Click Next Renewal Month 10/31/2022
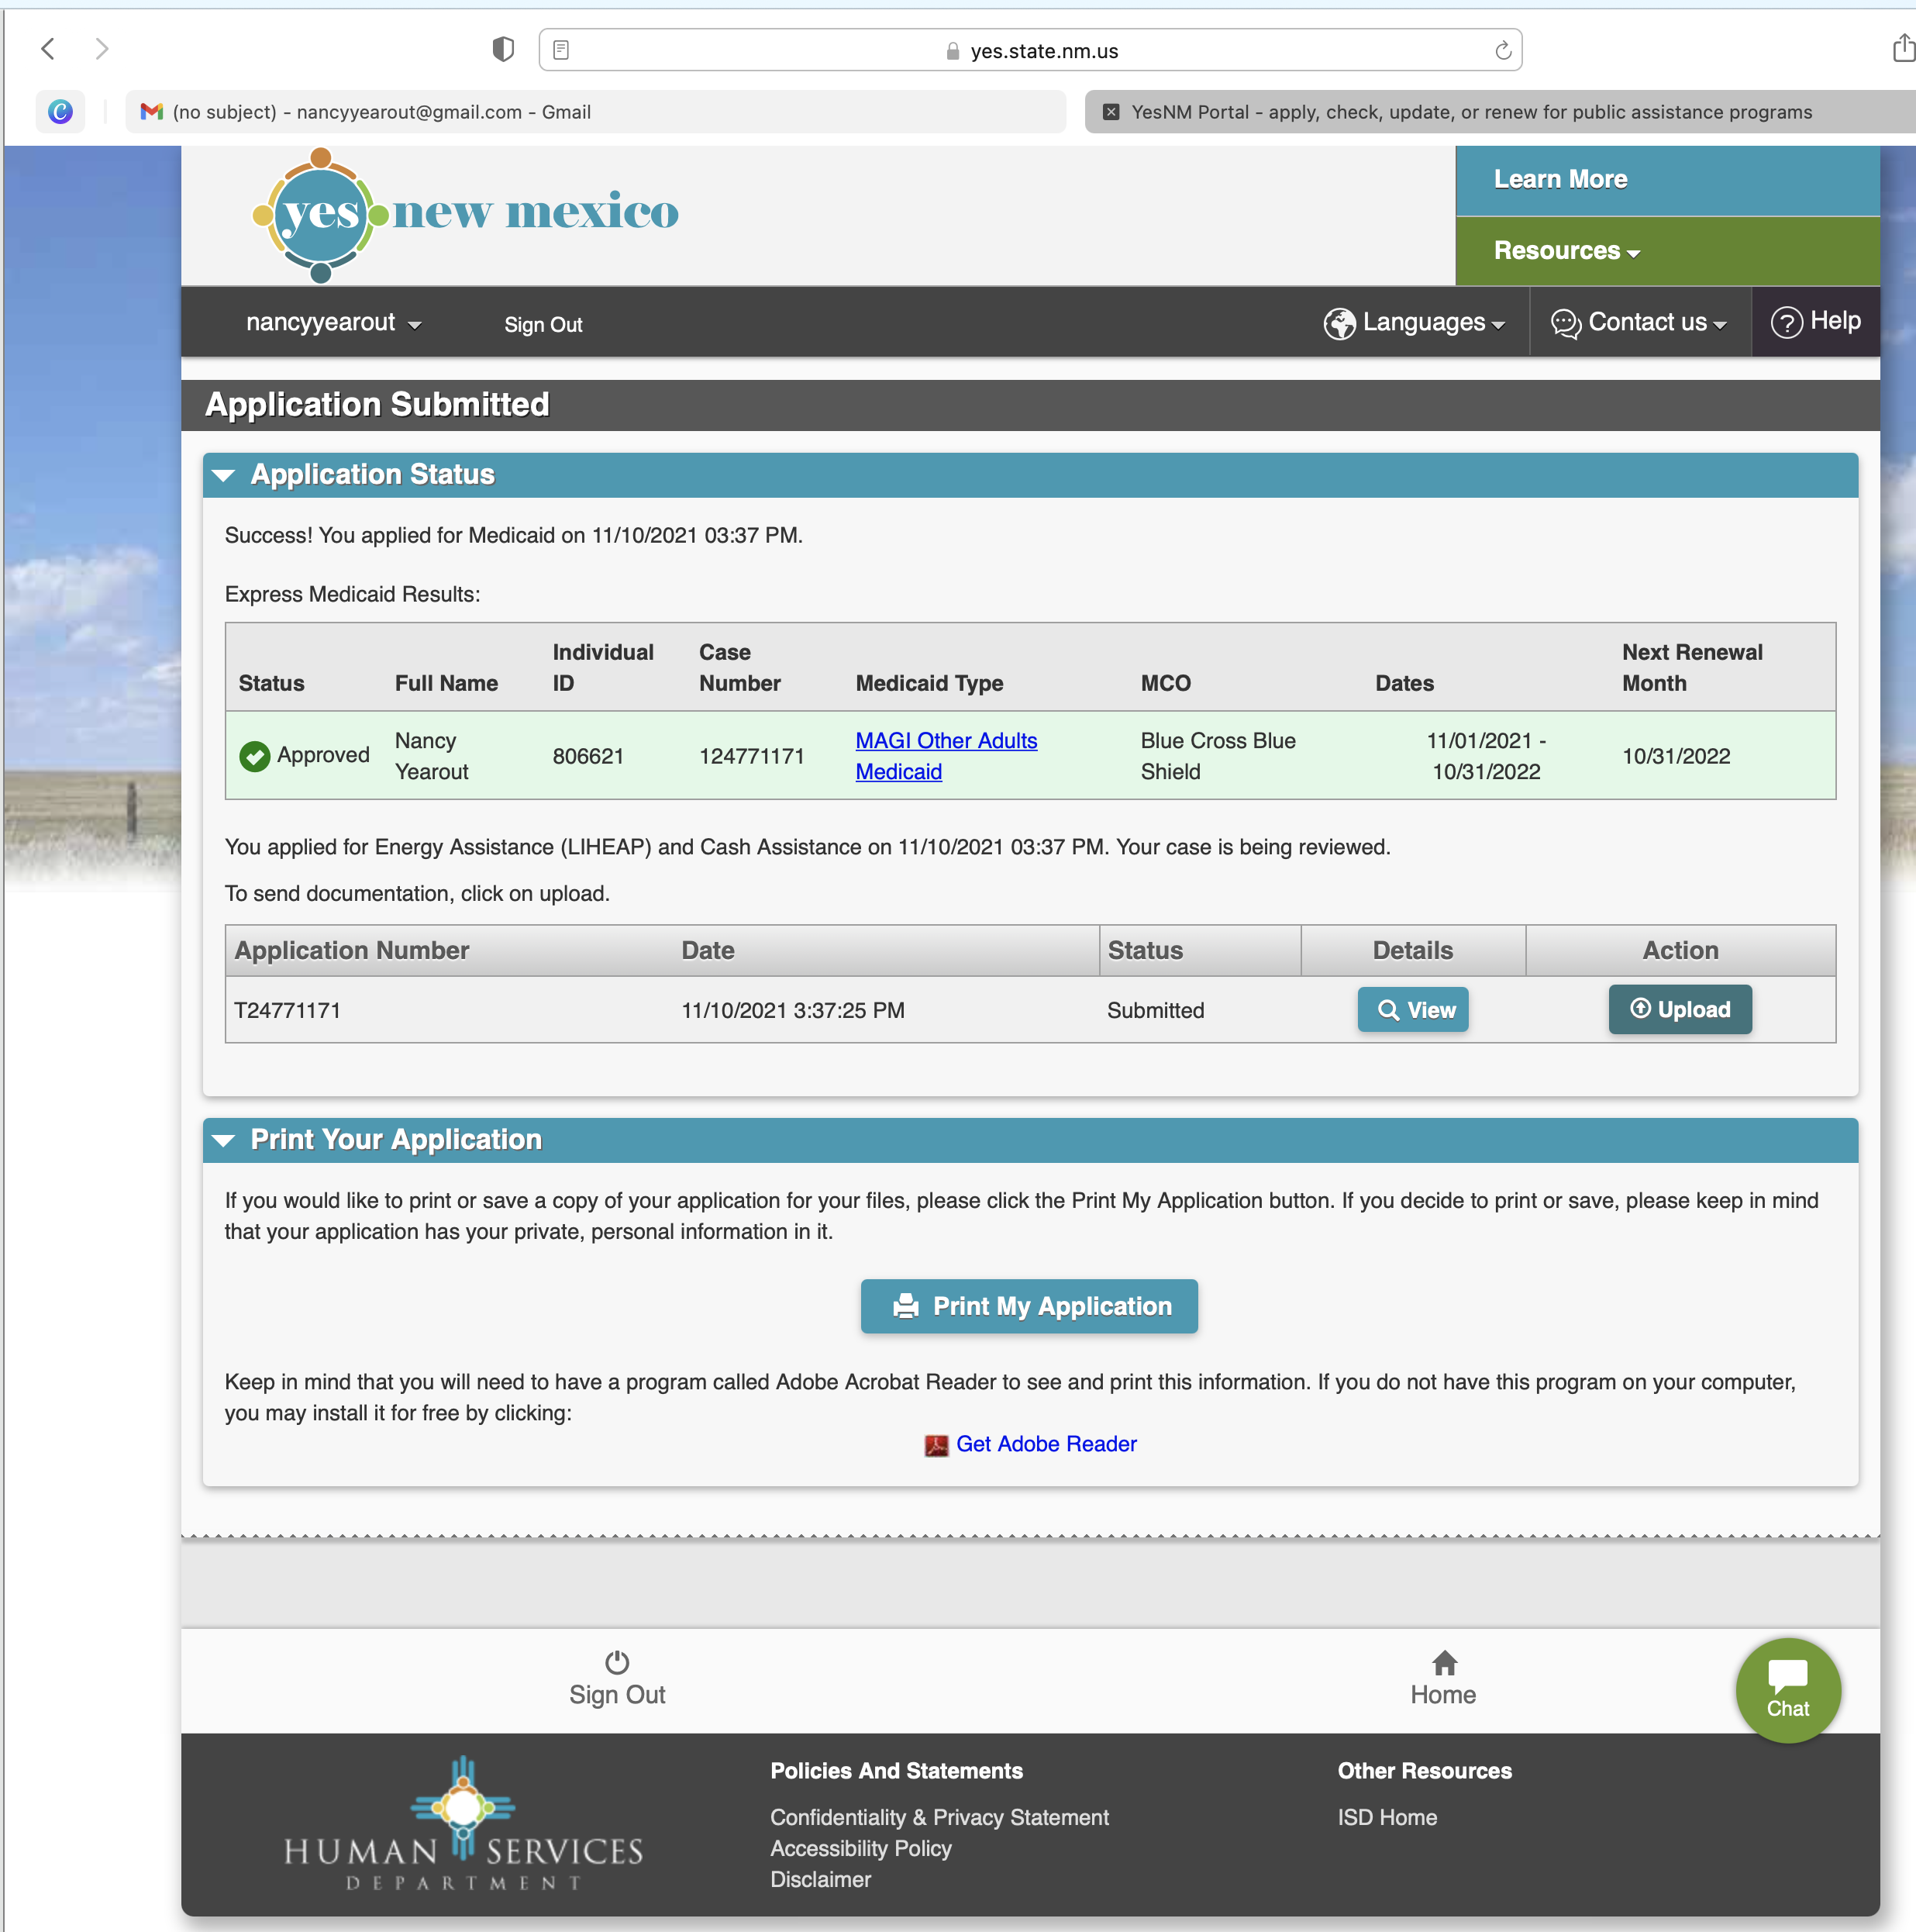 click(1676, 756)
